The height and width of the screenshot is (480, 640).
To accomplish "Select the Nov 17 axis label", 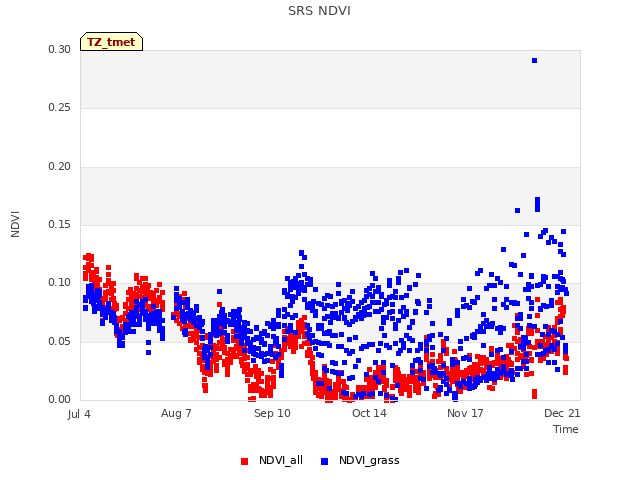I will point(465,413).
